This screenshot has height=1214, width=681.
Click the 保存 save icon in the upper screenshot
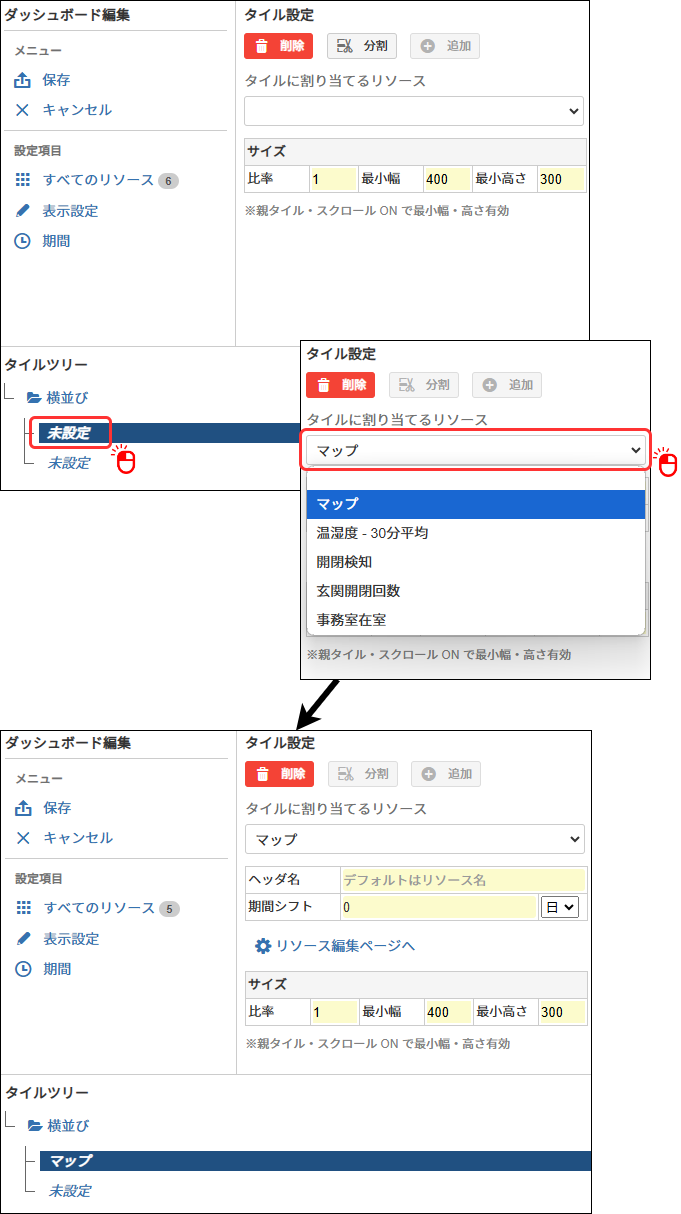point(23,81)
